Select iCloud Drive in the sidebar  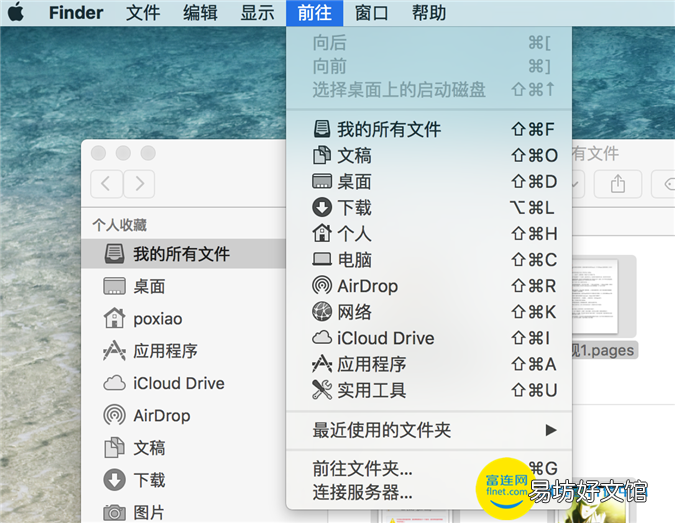coord(184,383)
